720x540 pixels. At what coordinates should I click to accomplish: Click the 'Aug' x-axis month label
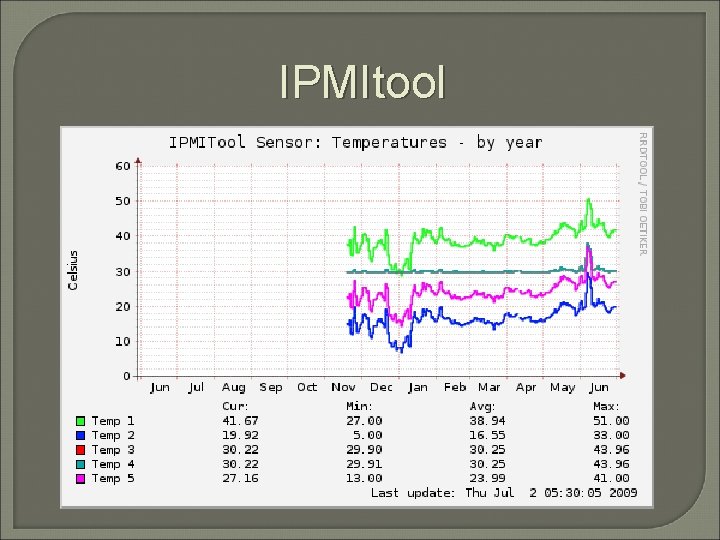234,388
